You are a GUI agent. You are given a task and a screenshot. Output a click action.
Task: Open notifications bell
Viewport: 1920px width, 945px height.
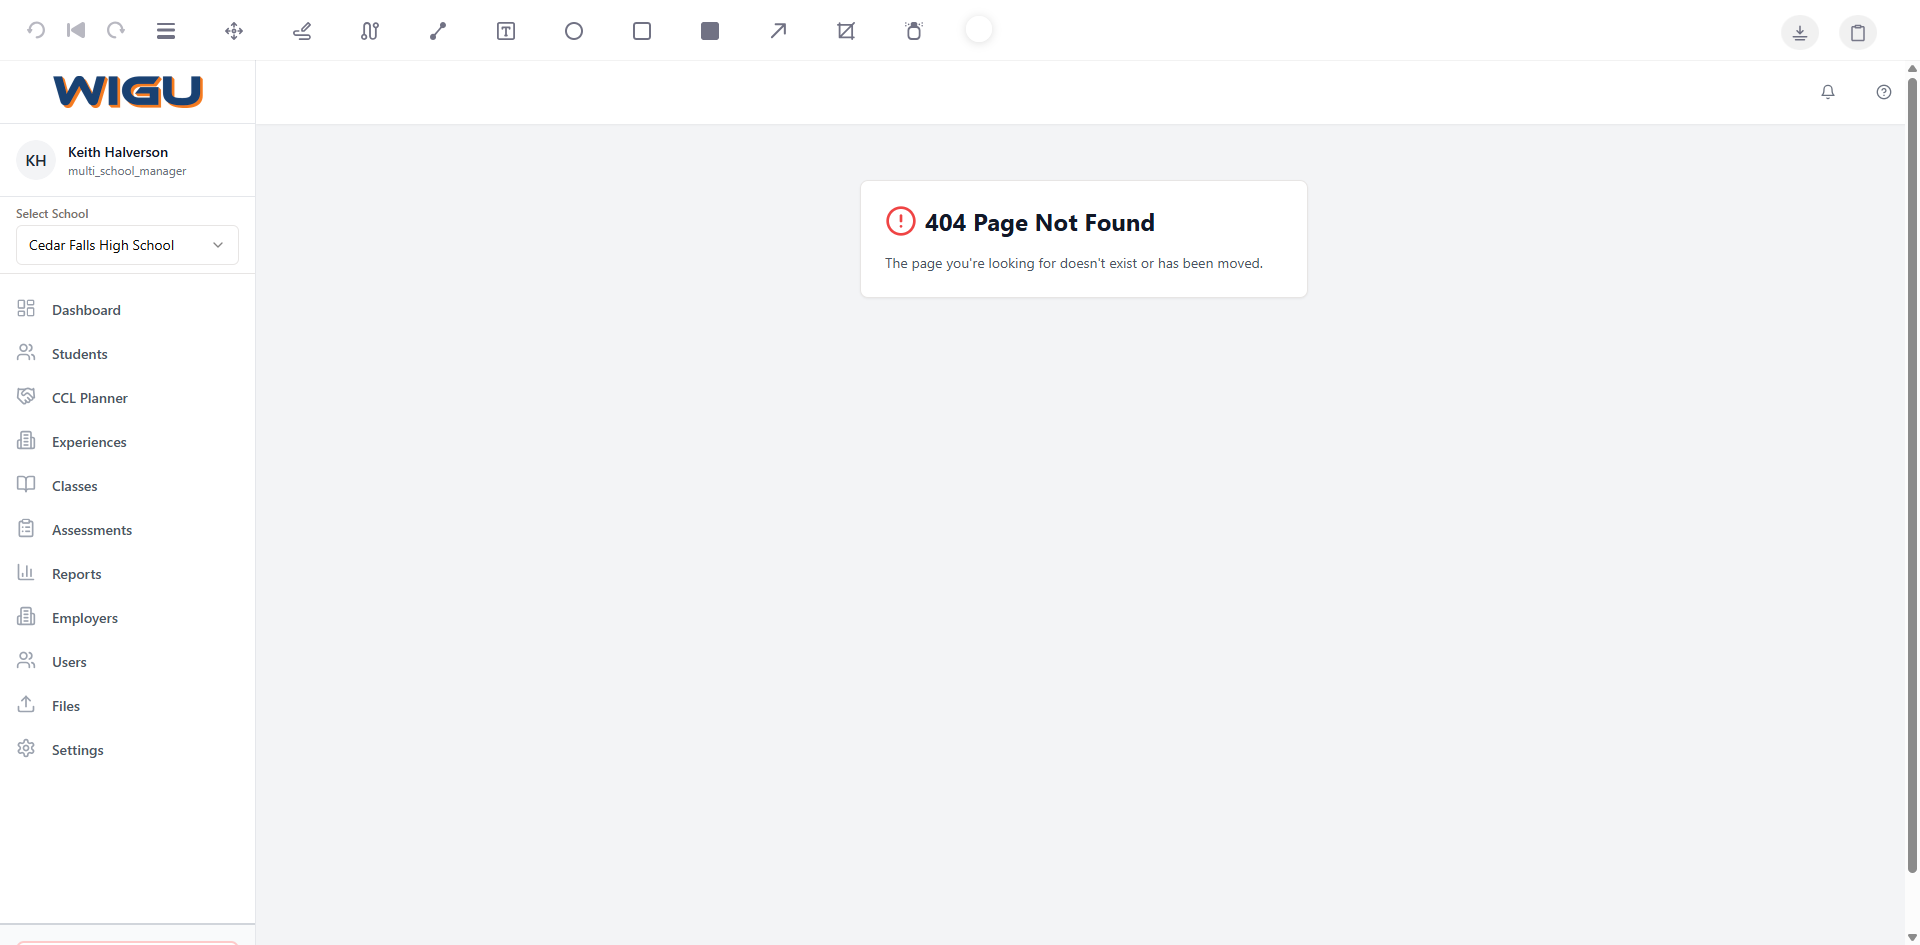click(x=1828, y=92)
